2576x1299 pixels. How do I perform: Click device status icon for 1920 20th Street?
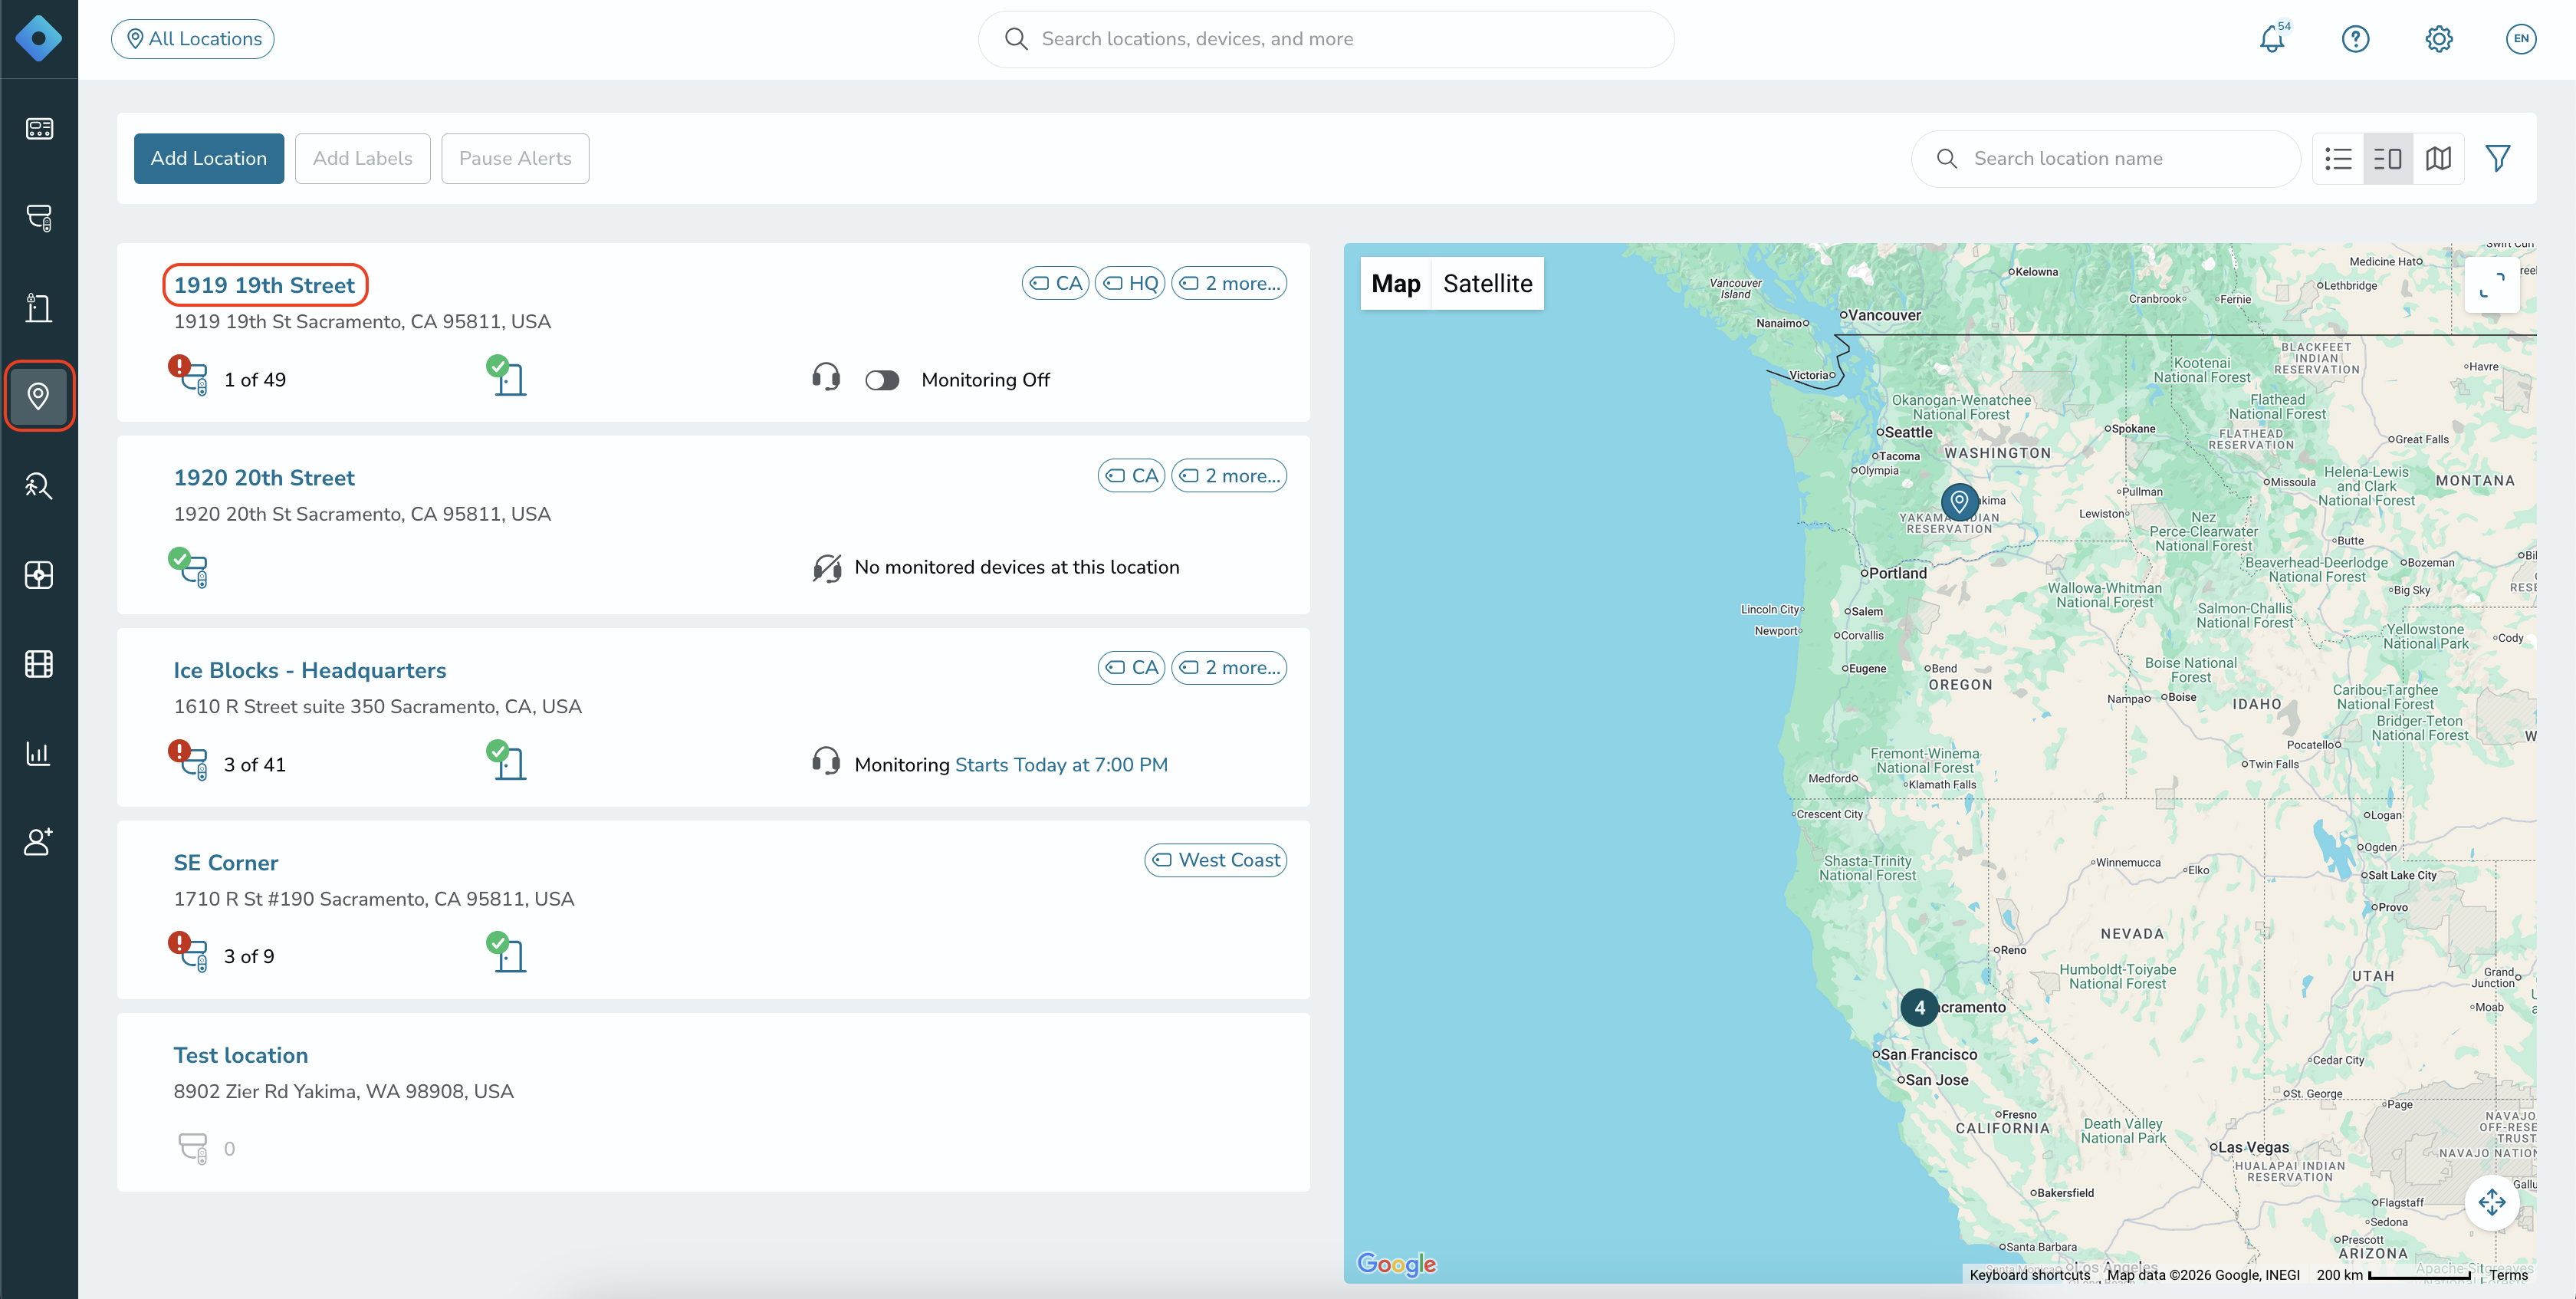coord(188,568)
